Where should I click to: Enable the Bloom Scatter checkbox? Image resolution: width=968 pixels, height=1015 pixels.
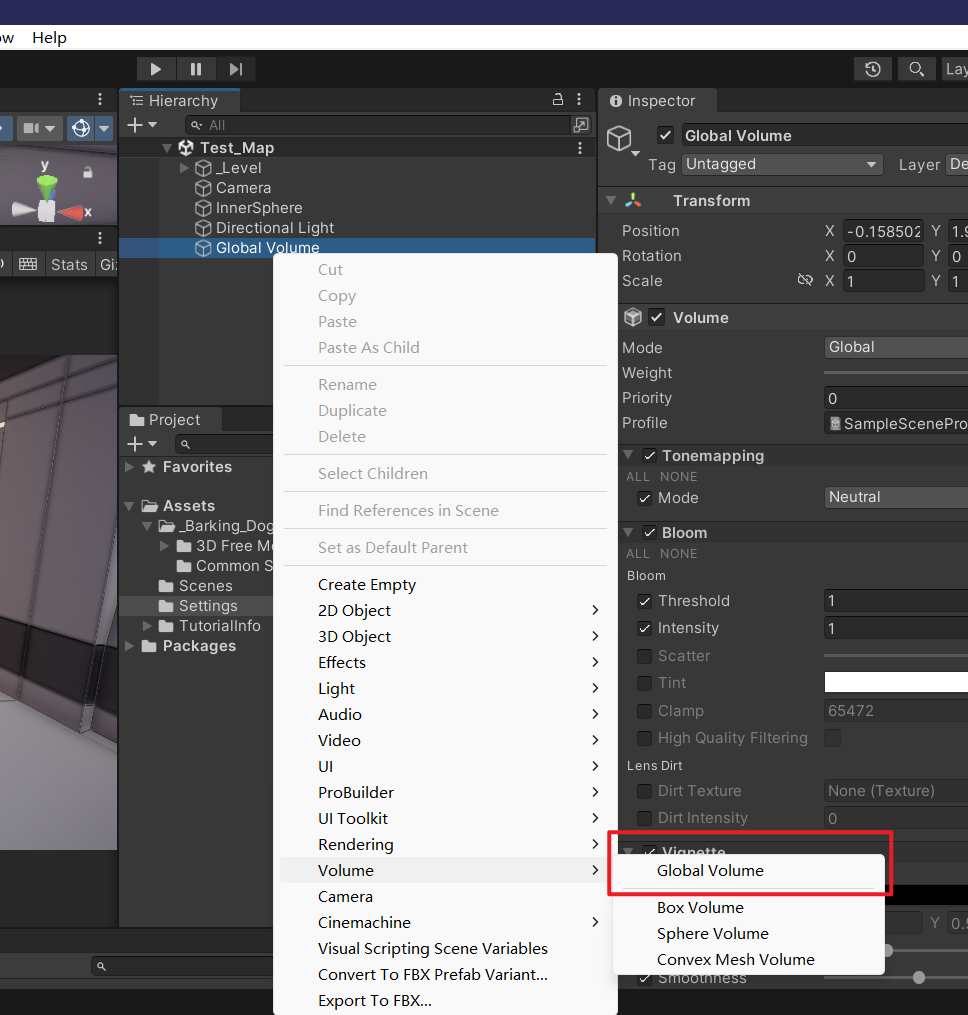click(x=644, y=656)
